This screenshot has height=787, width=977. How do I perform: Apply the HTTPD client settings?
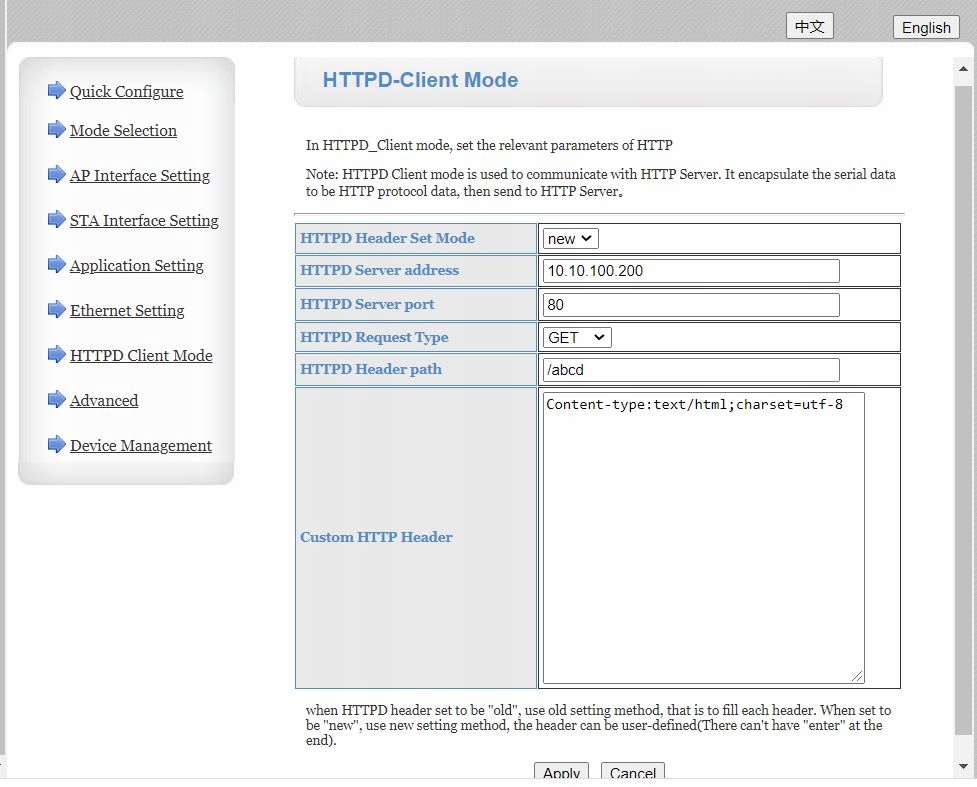561,773
